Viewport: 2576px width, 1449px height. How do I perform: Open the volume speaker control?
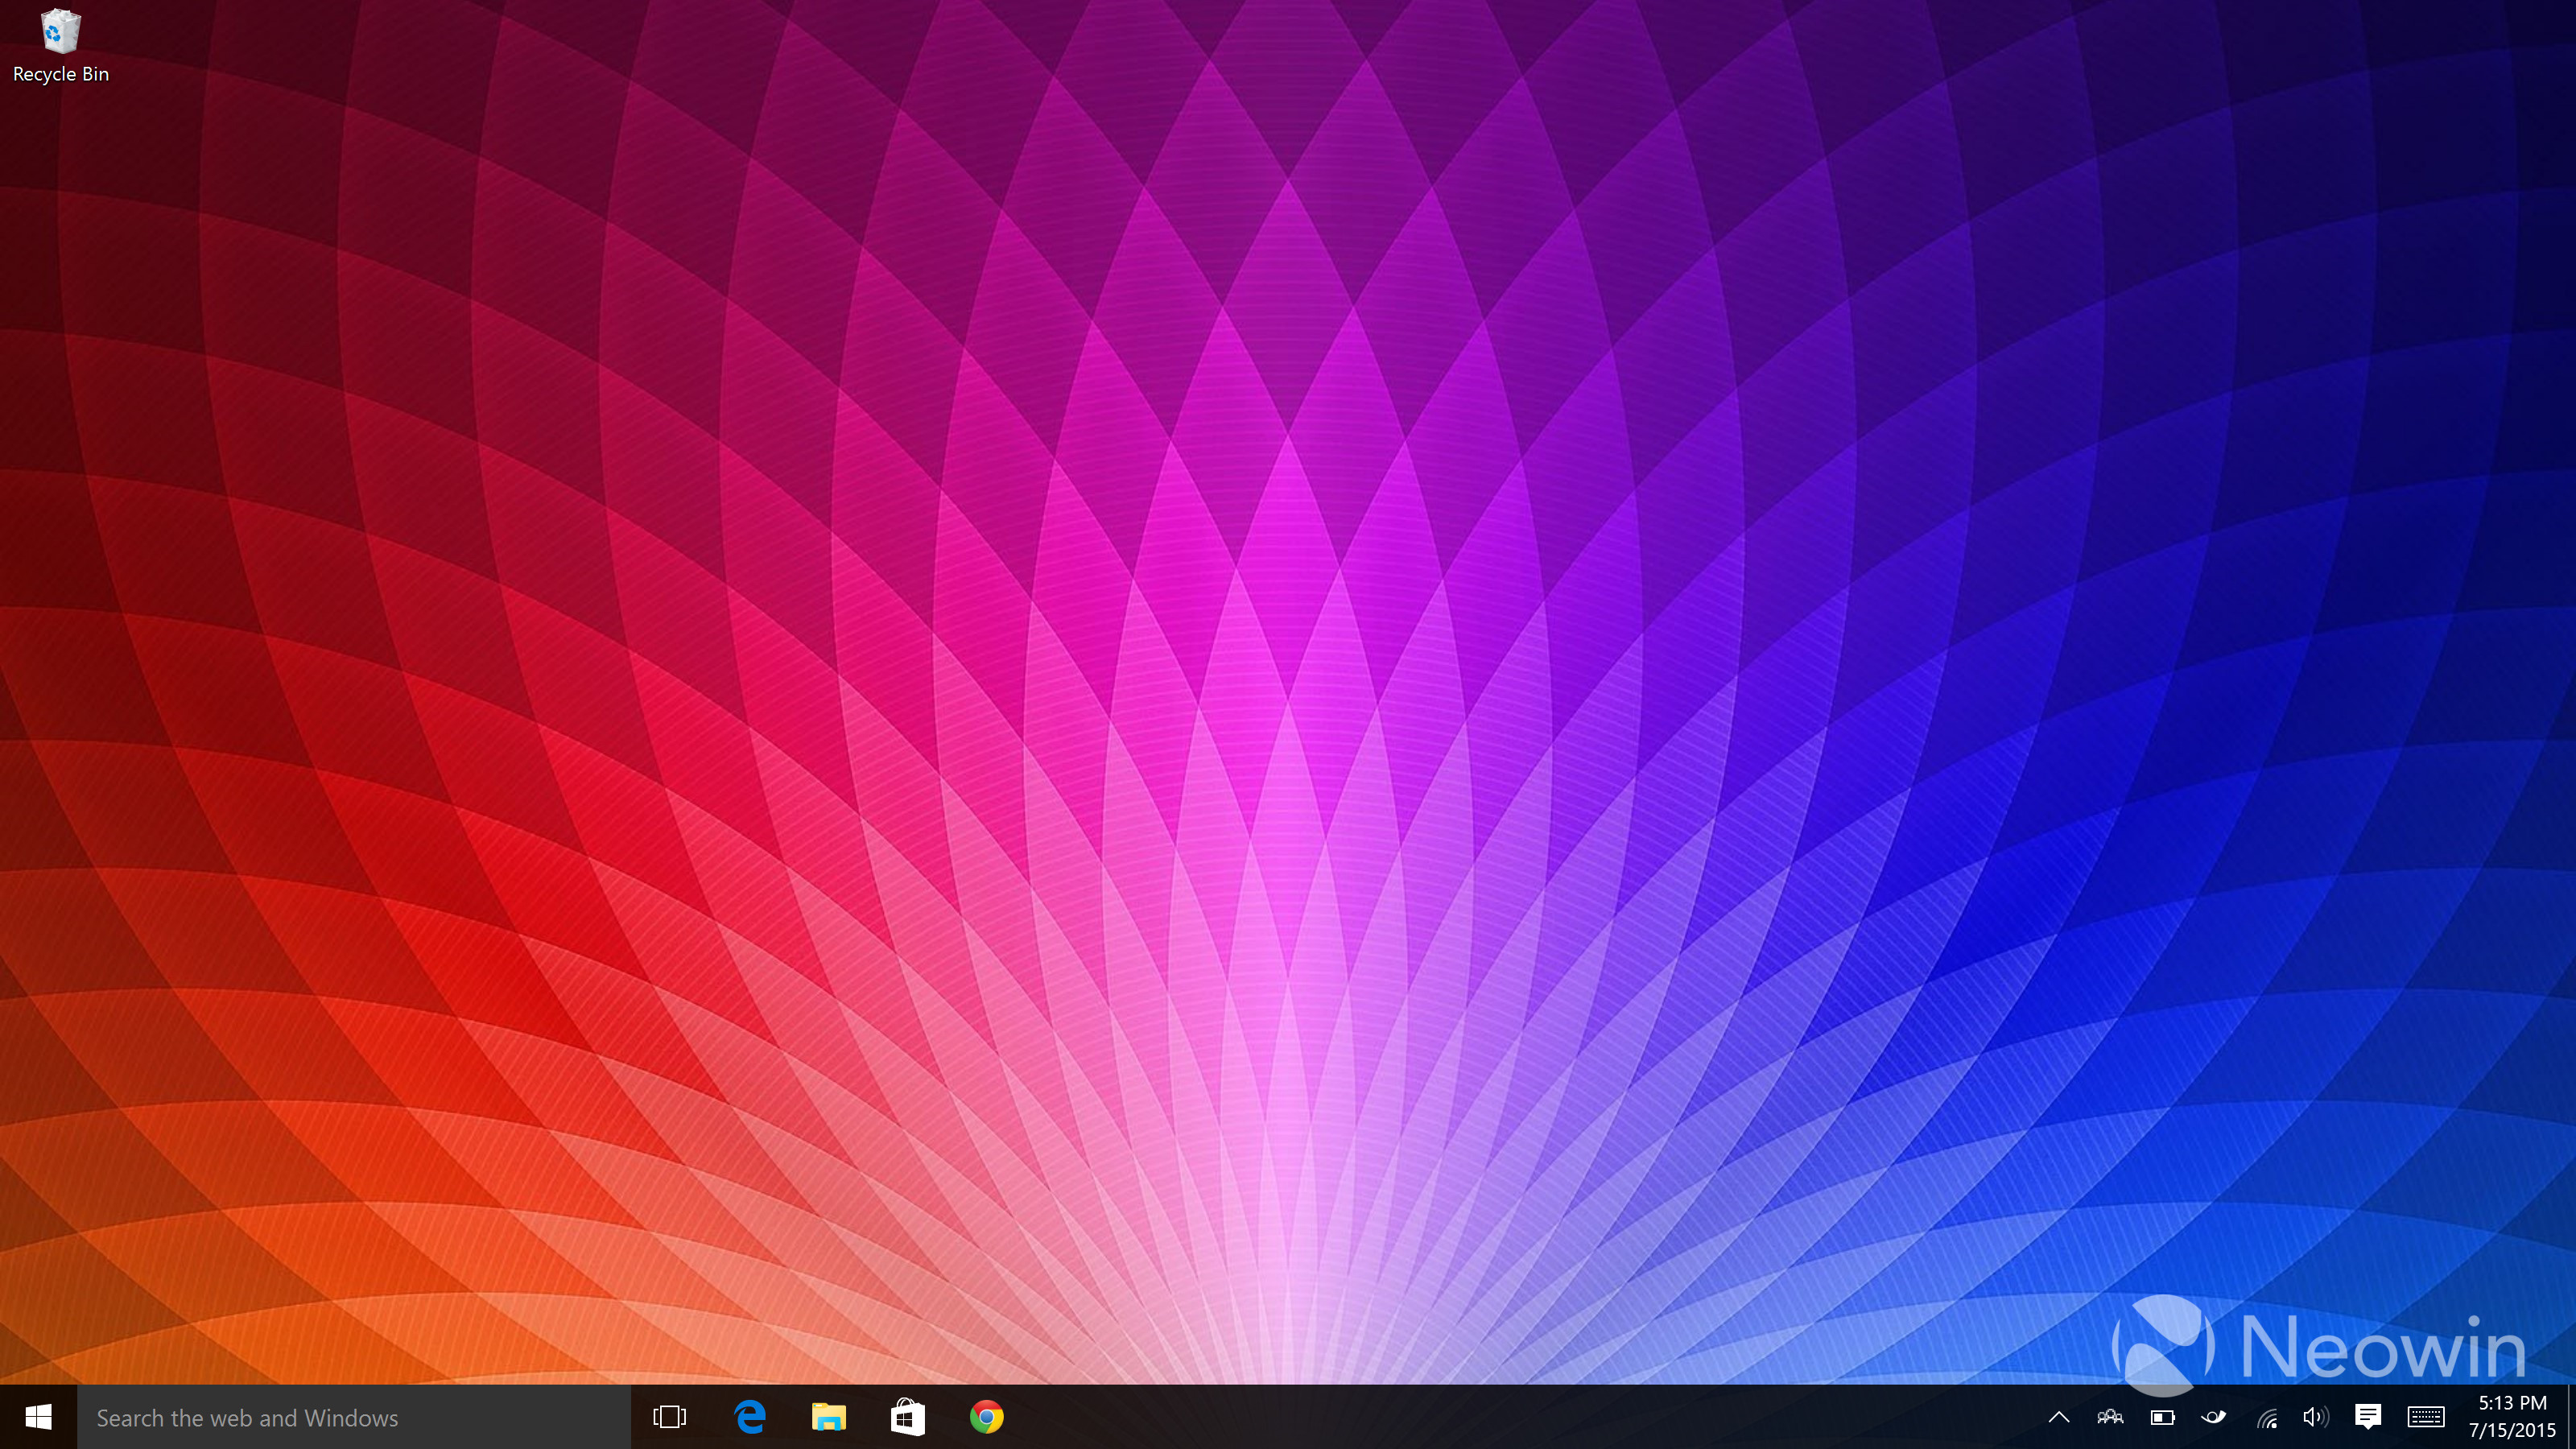tap(2315, 1417)
